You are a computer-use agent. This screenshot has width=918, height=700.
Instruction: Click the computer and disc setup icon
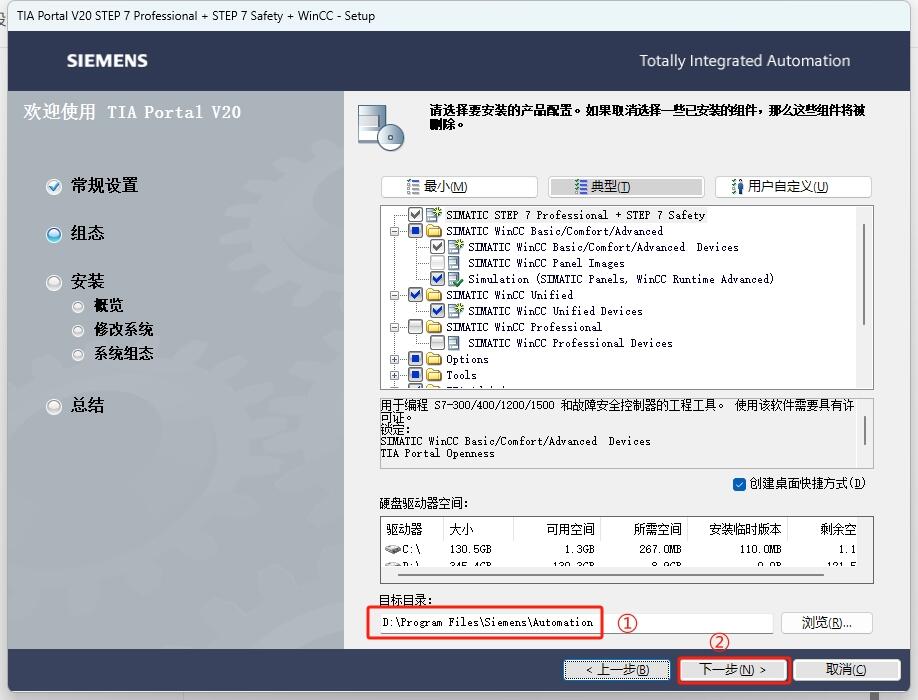tap(381, 128)
